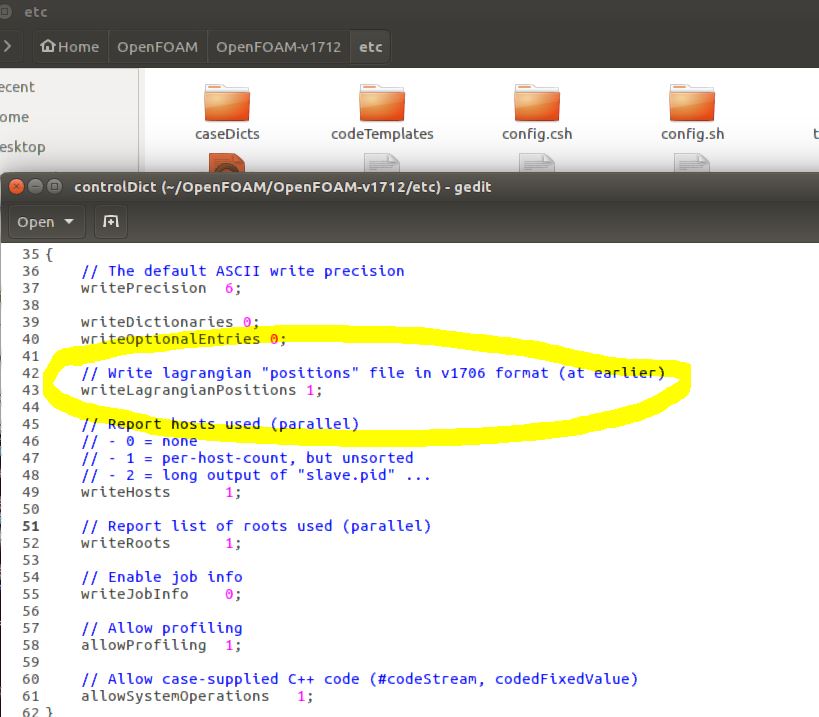The width and height of the screenshot is (819, 717).
Task: Select the etc path bar segment
Action: 370,47
